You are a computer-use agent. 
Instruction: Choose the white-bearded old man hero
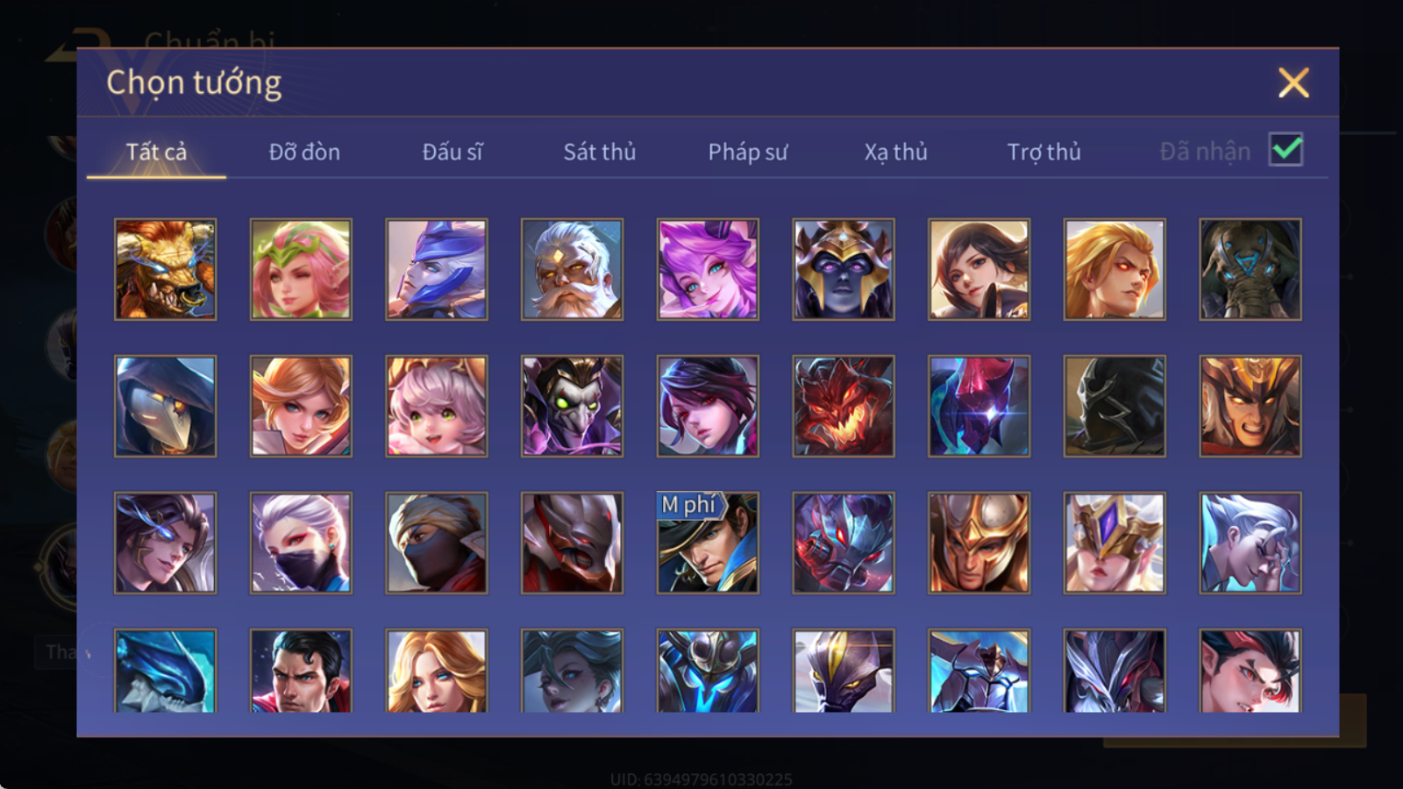click(x=572, y=269)
